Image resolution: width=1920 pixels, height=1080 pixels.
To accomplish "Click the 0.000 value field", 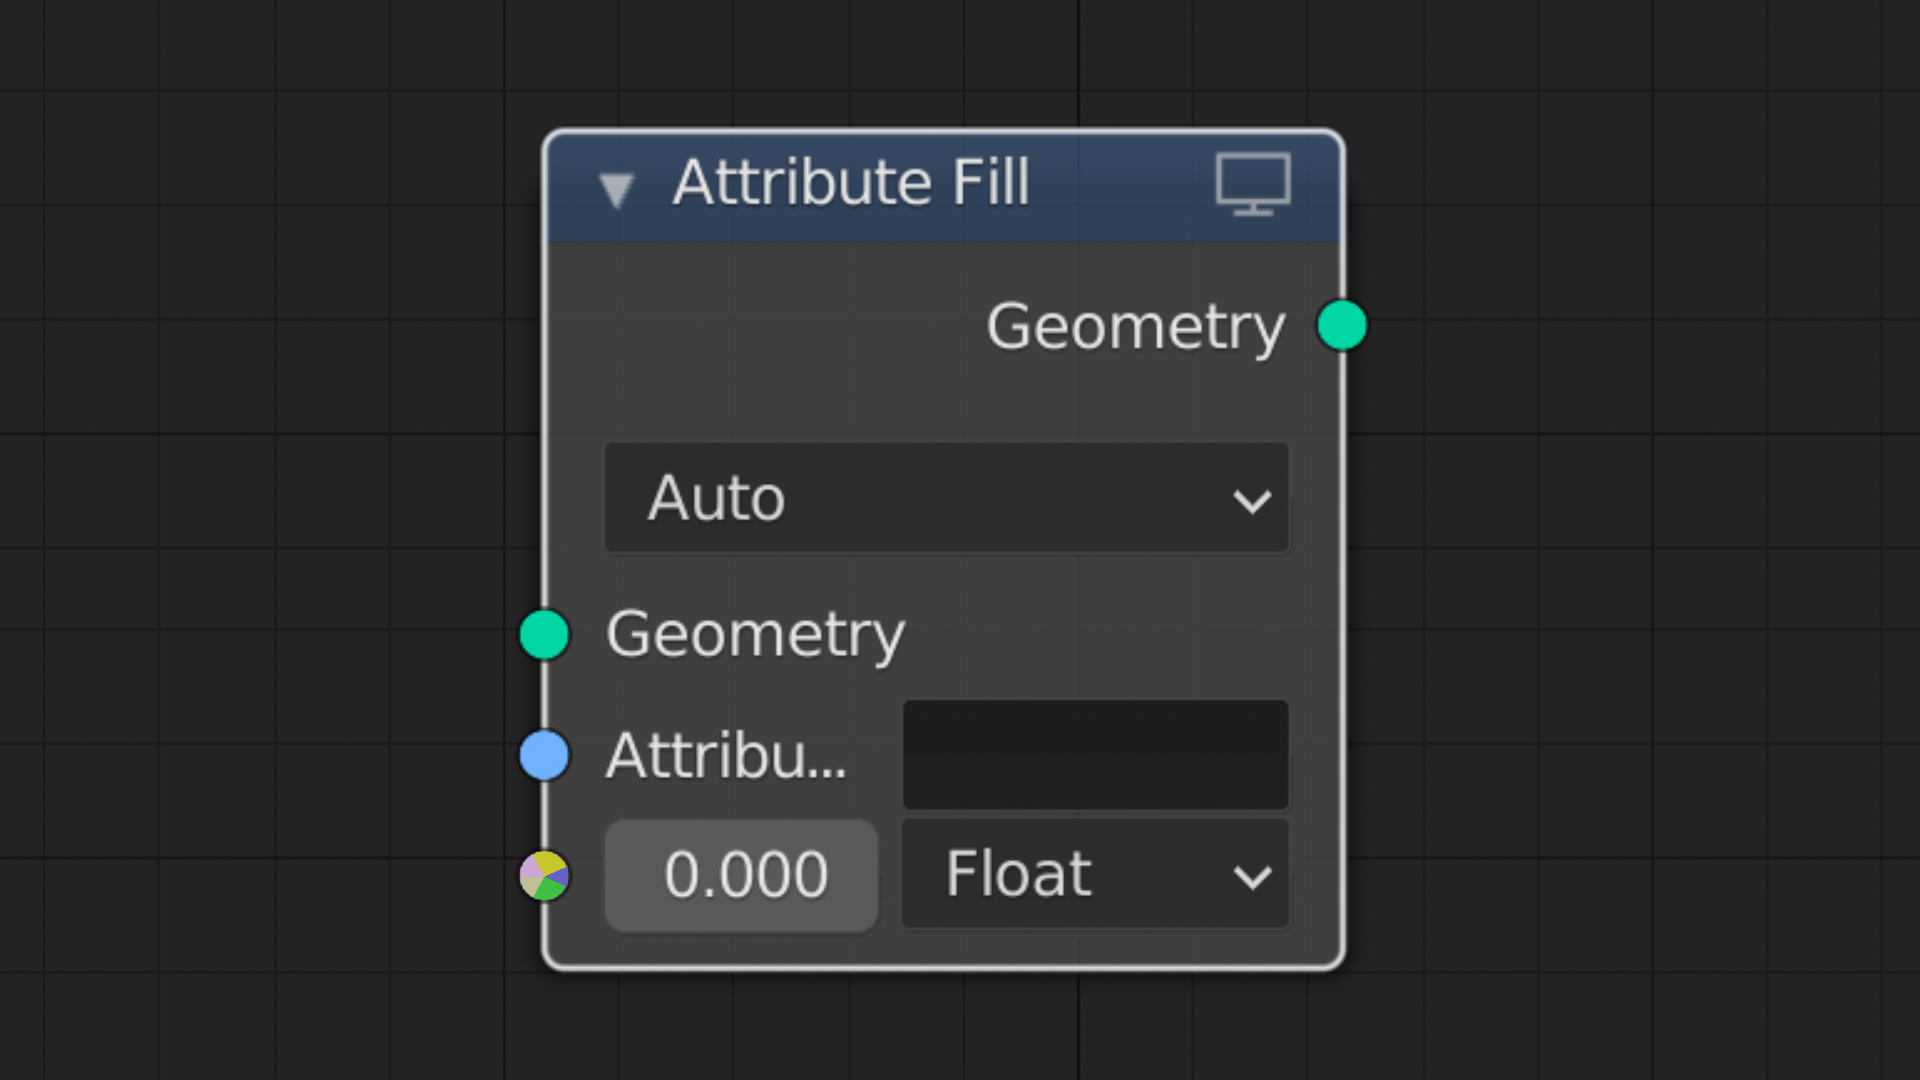I will pyautogui.click(x=741, y=876).
